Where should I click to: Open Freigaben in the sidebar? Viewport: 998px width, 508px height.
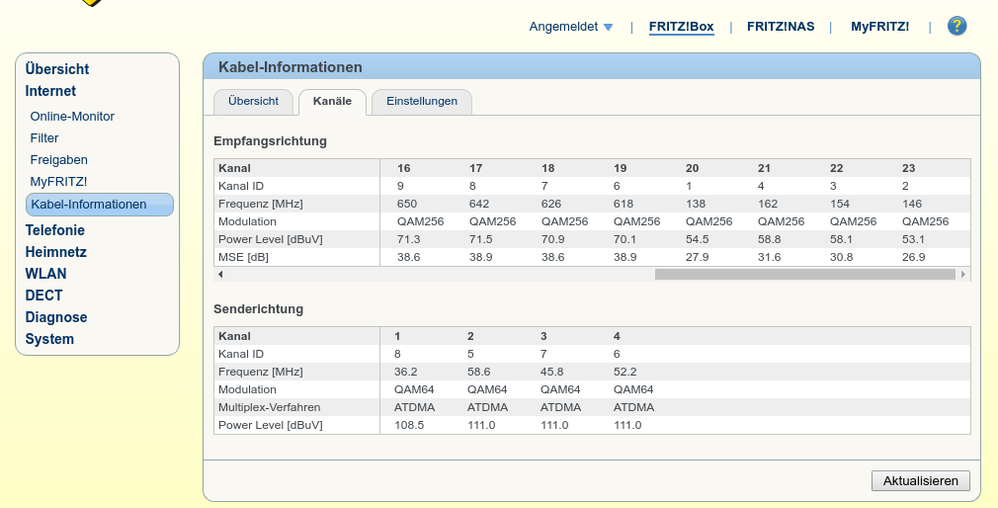pos(59,160)
